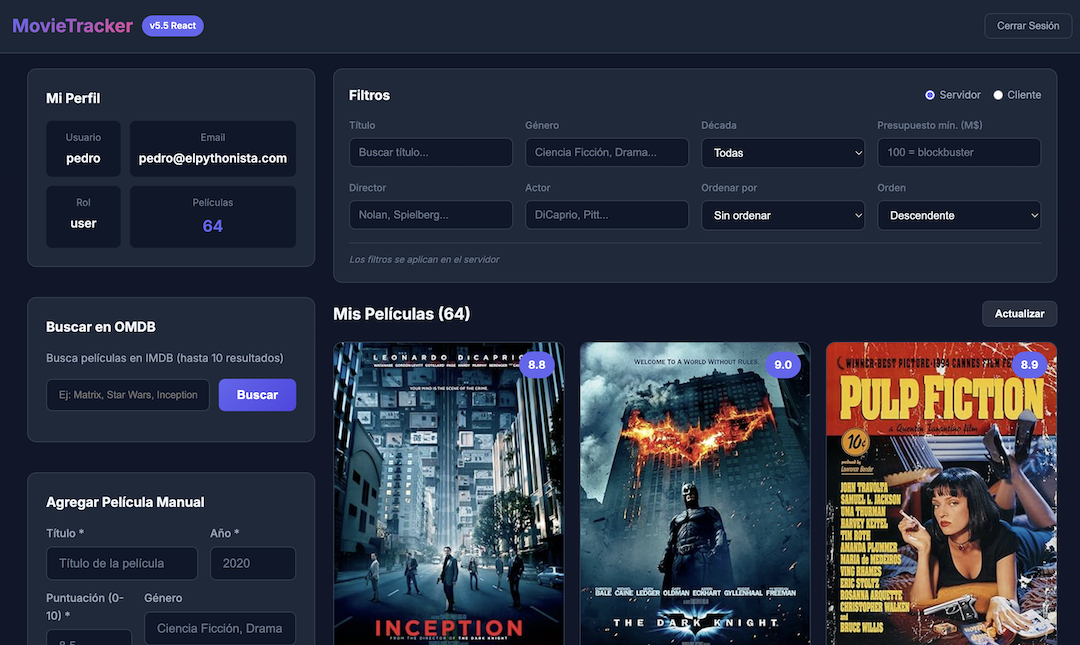The image size is (1080, 645).
Task: Open the Orden dropdown set to Descendente
Action: coord(959,214)
